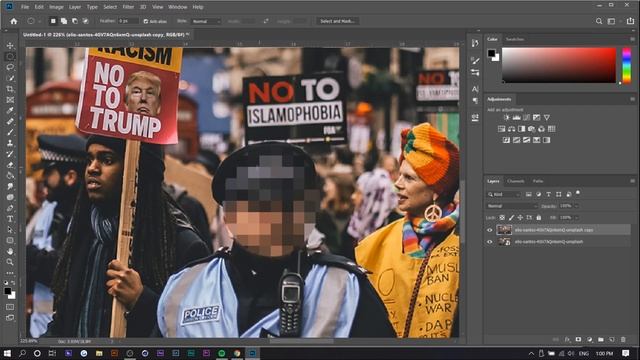Hide the unsplash copy layer
The height and width of the screenshot is (360, 640).
pyautogui.click(x=490, y=230)
